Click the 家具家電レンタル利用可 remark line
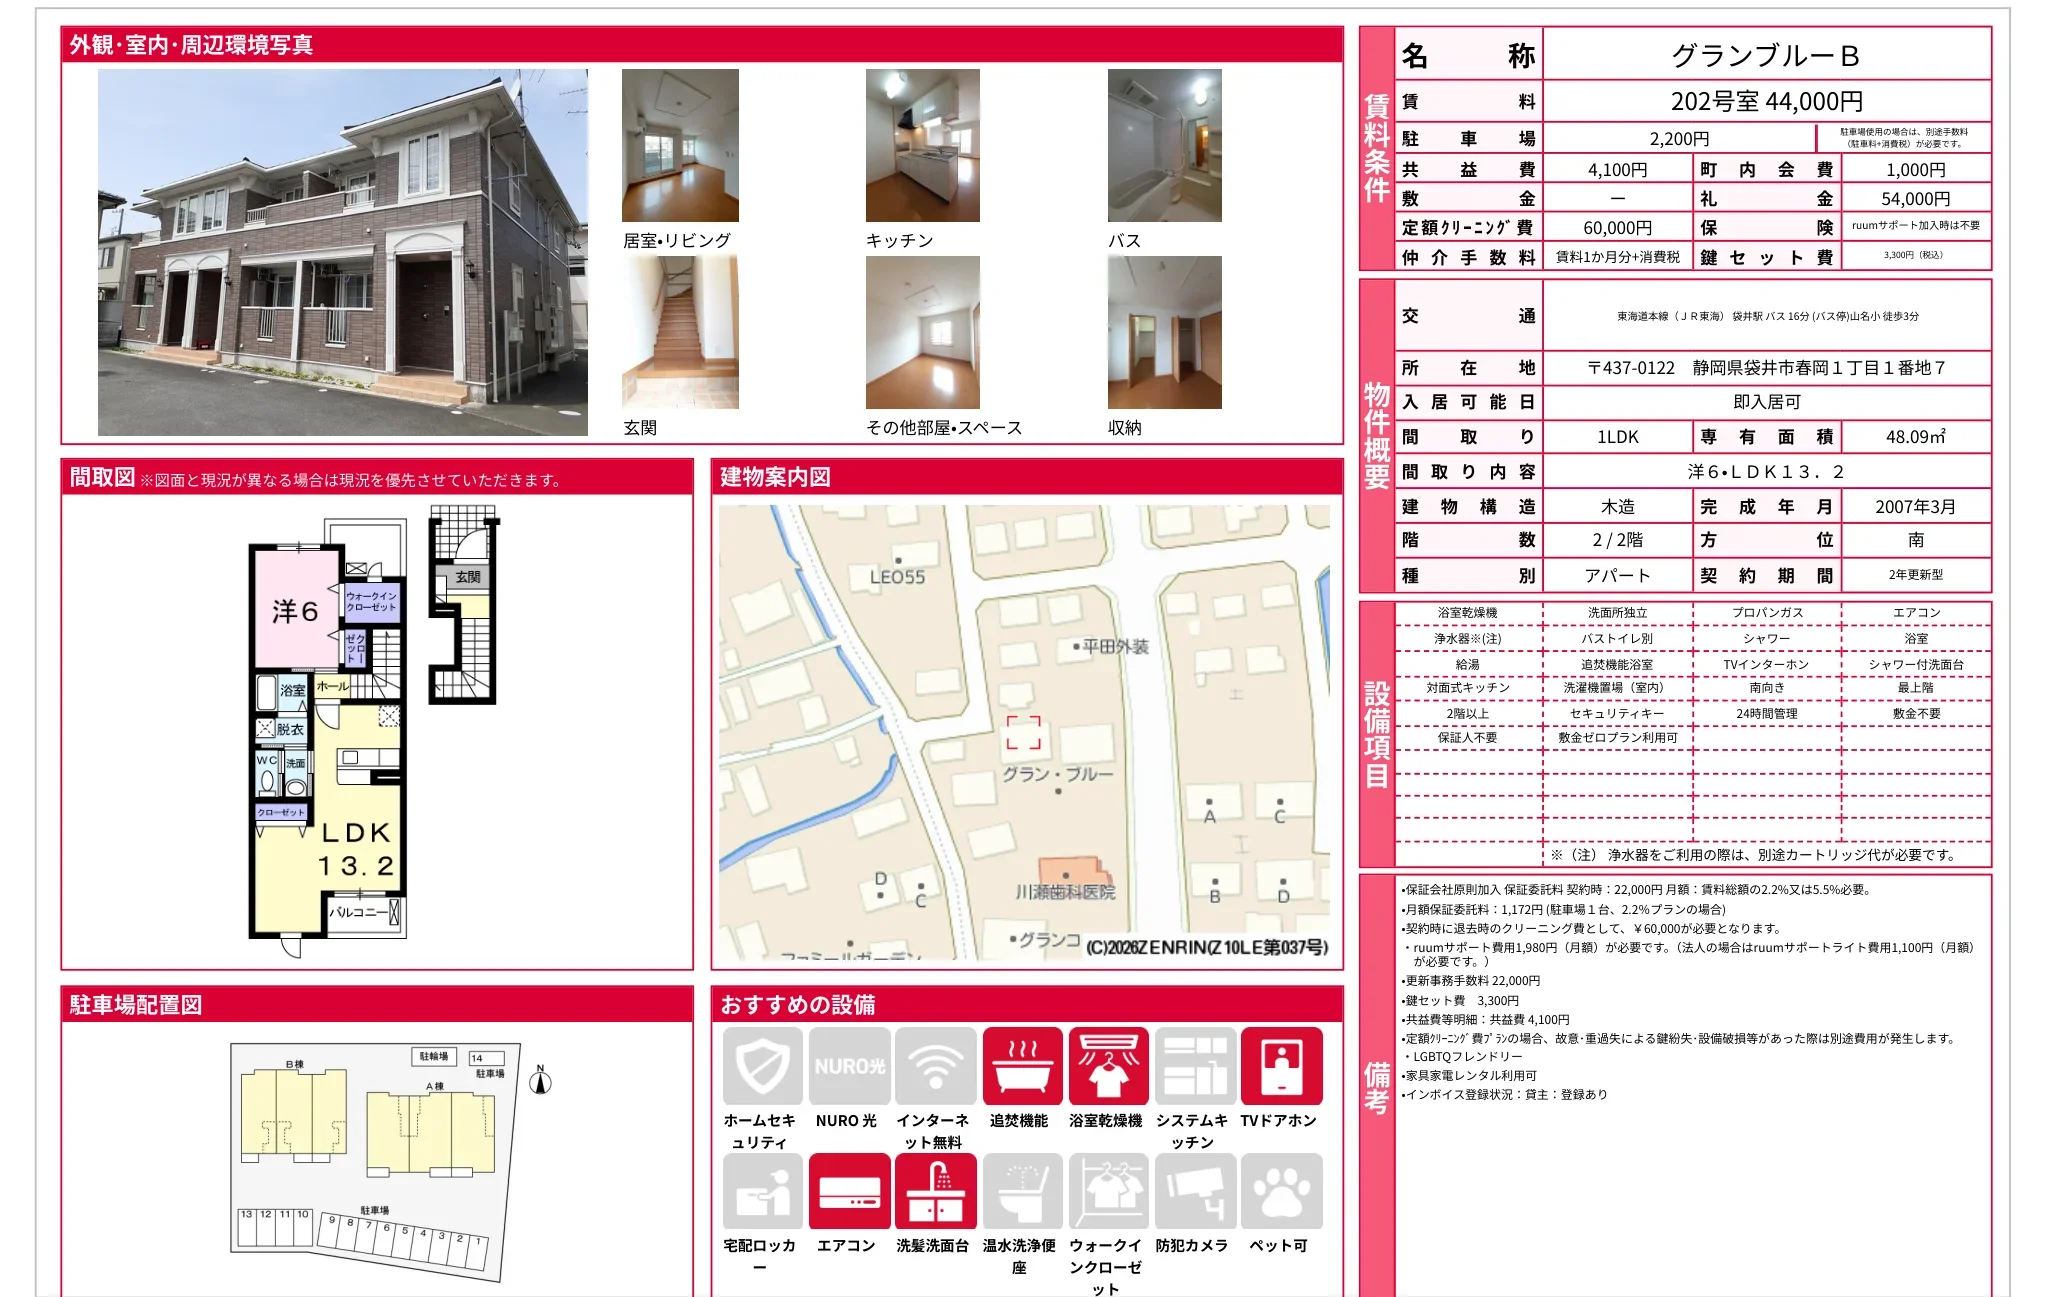 coord(1469,1076)
